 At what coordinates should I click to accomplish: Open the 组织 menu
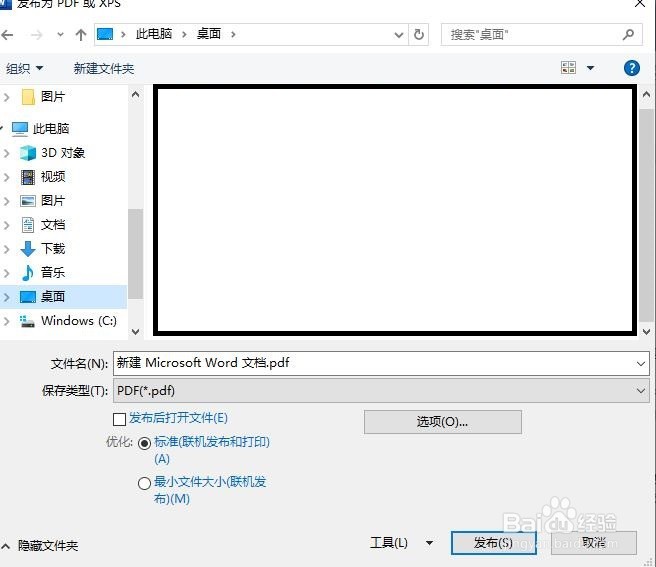click(24, 68)
